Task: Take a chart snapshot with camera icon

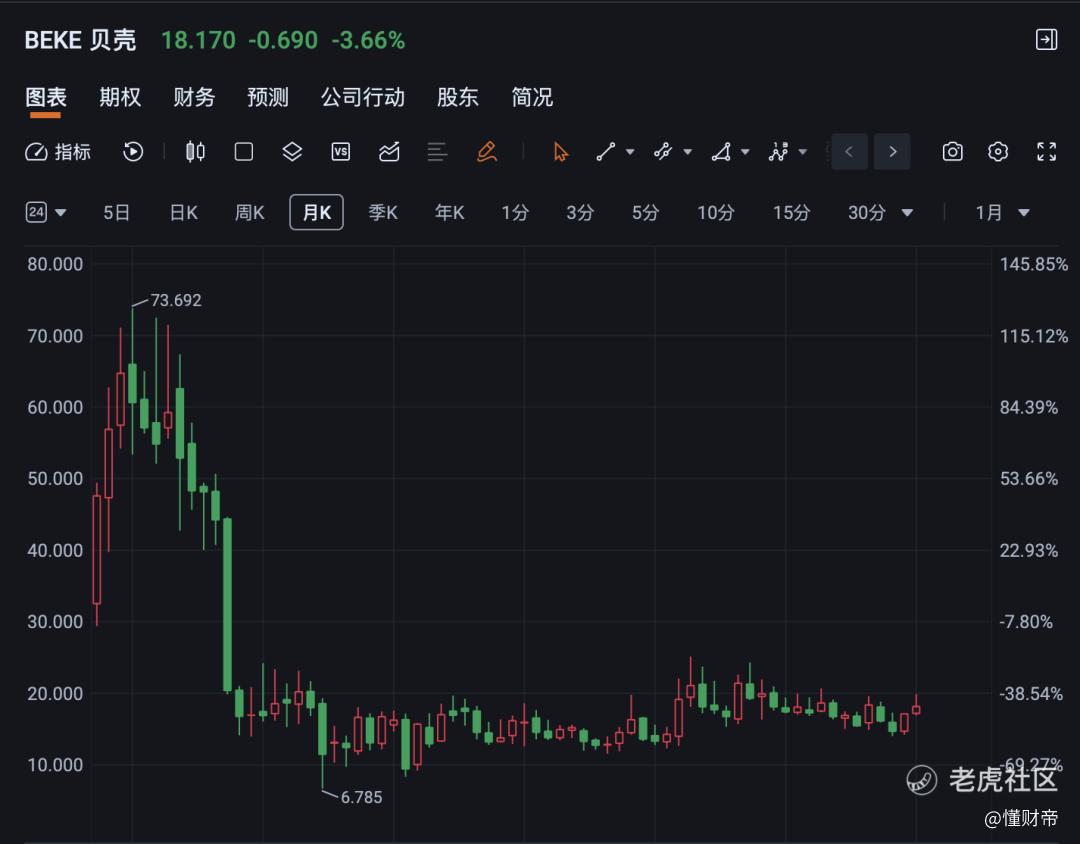Action: (953, 152)
